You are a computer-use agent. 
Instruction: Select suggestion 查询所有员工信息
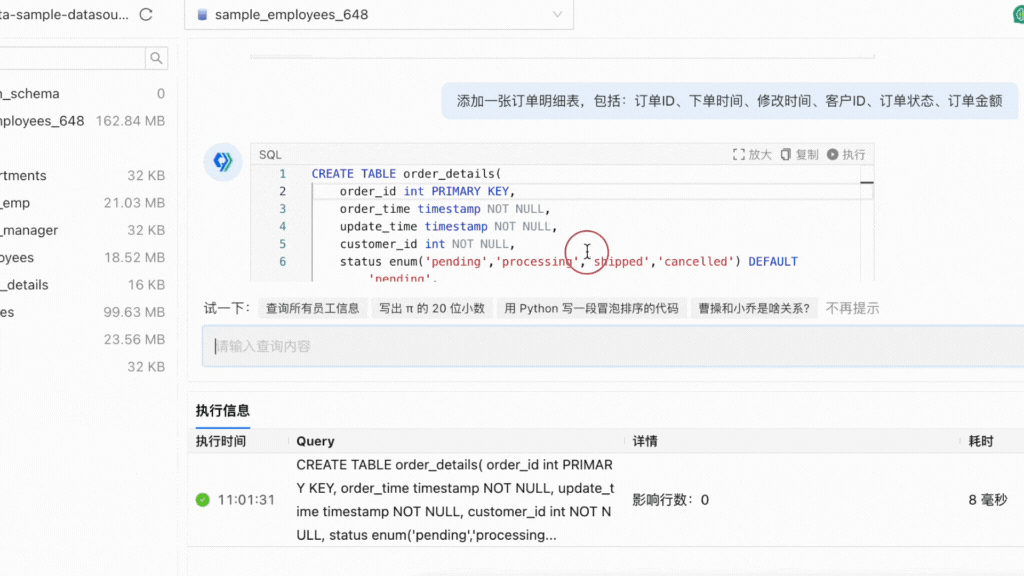pos(312,308)
